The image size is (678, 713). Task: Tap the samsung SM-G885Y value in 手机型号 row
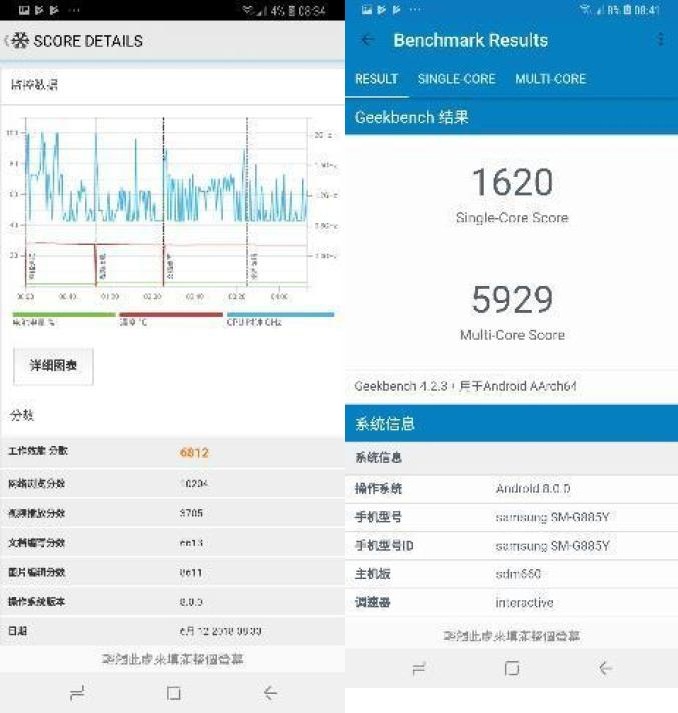[x=552, y=517]
